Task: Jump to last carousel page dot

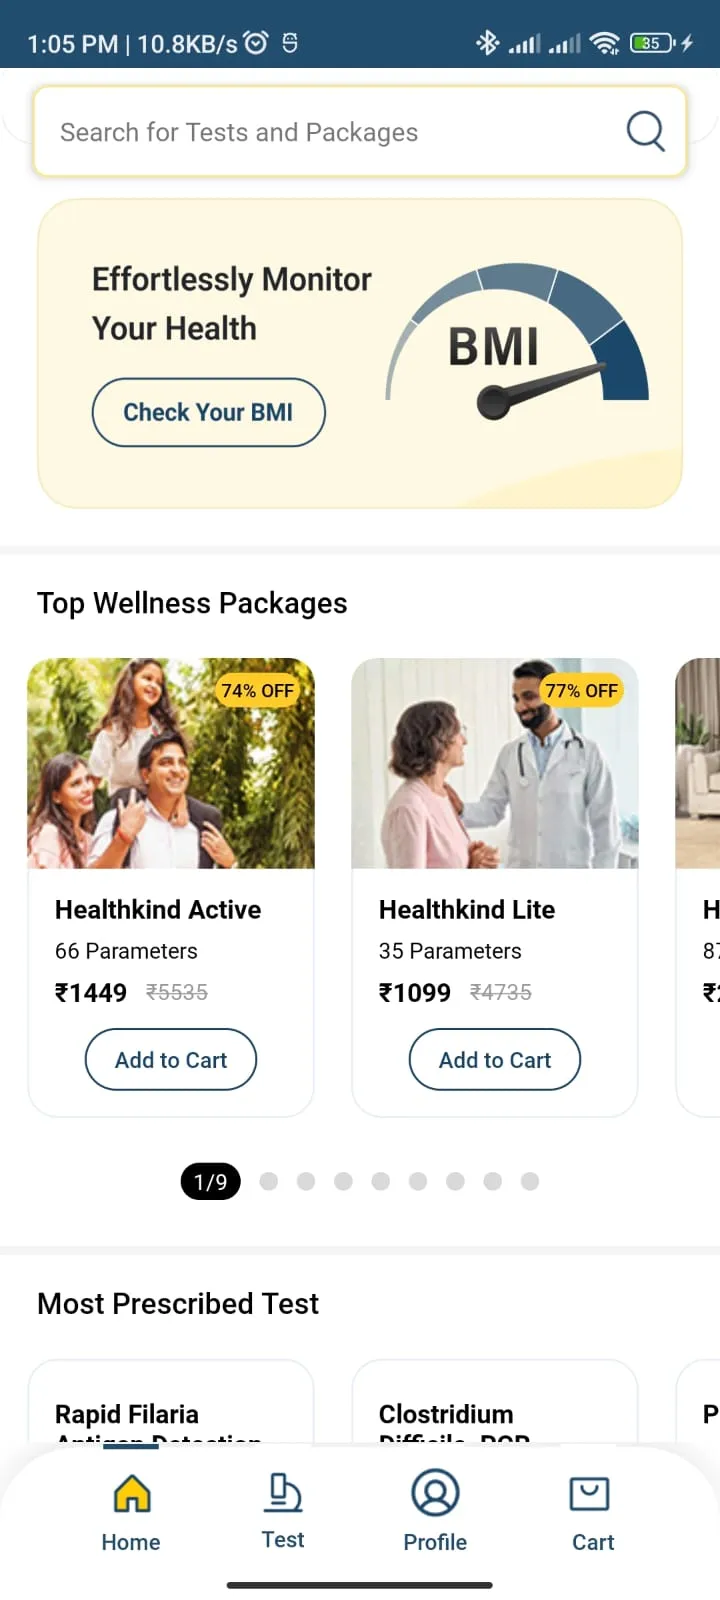Action: tap(530, 1181)
